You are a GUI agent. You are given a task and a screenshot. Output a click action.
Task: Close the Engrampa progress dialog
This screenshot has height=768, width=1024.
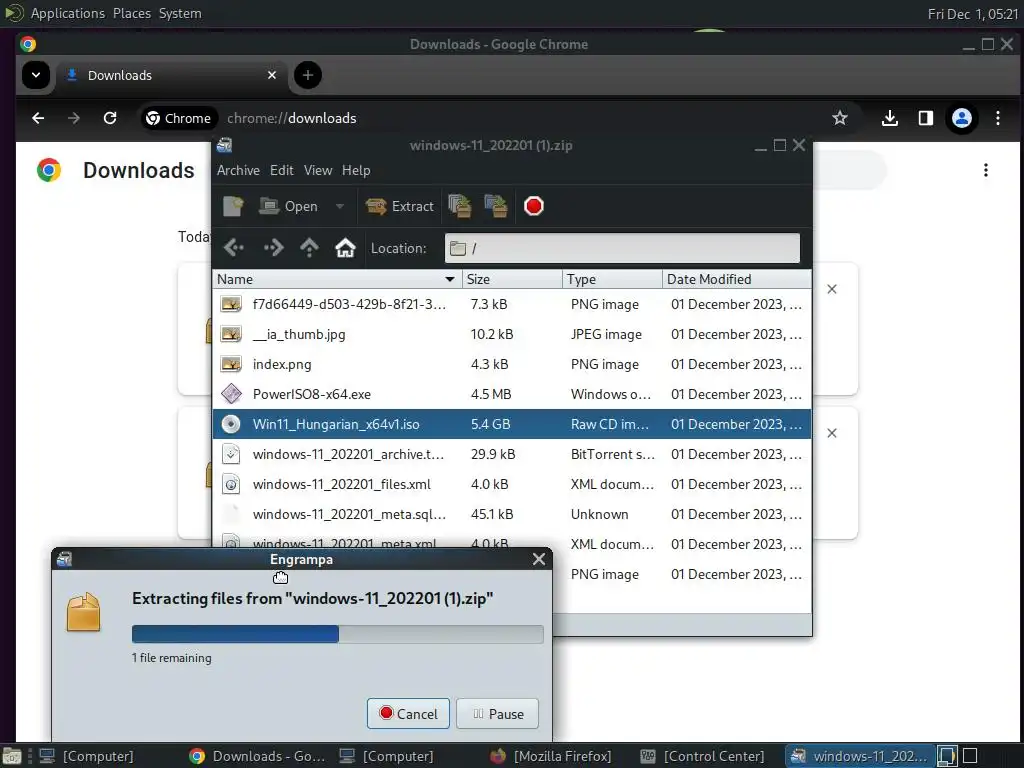(x=539, y=560)
